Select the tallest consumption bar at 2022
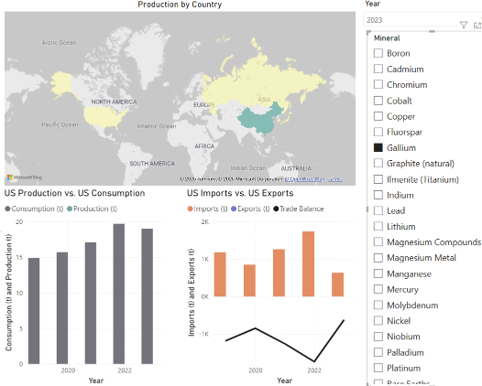 point(119,294)
